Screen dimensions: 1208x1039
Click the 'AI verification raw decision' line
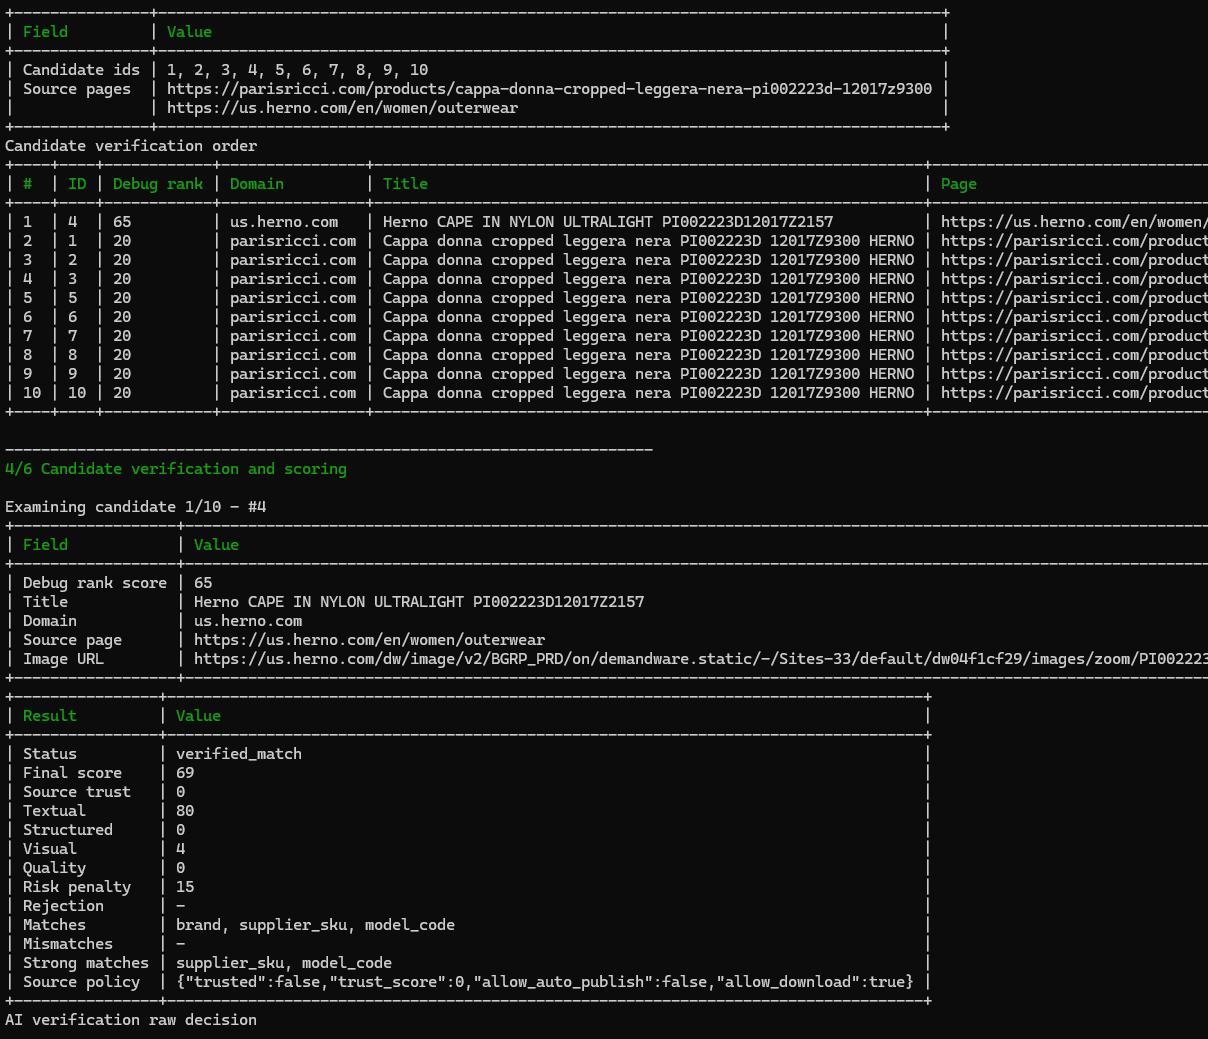point(131,1020)
